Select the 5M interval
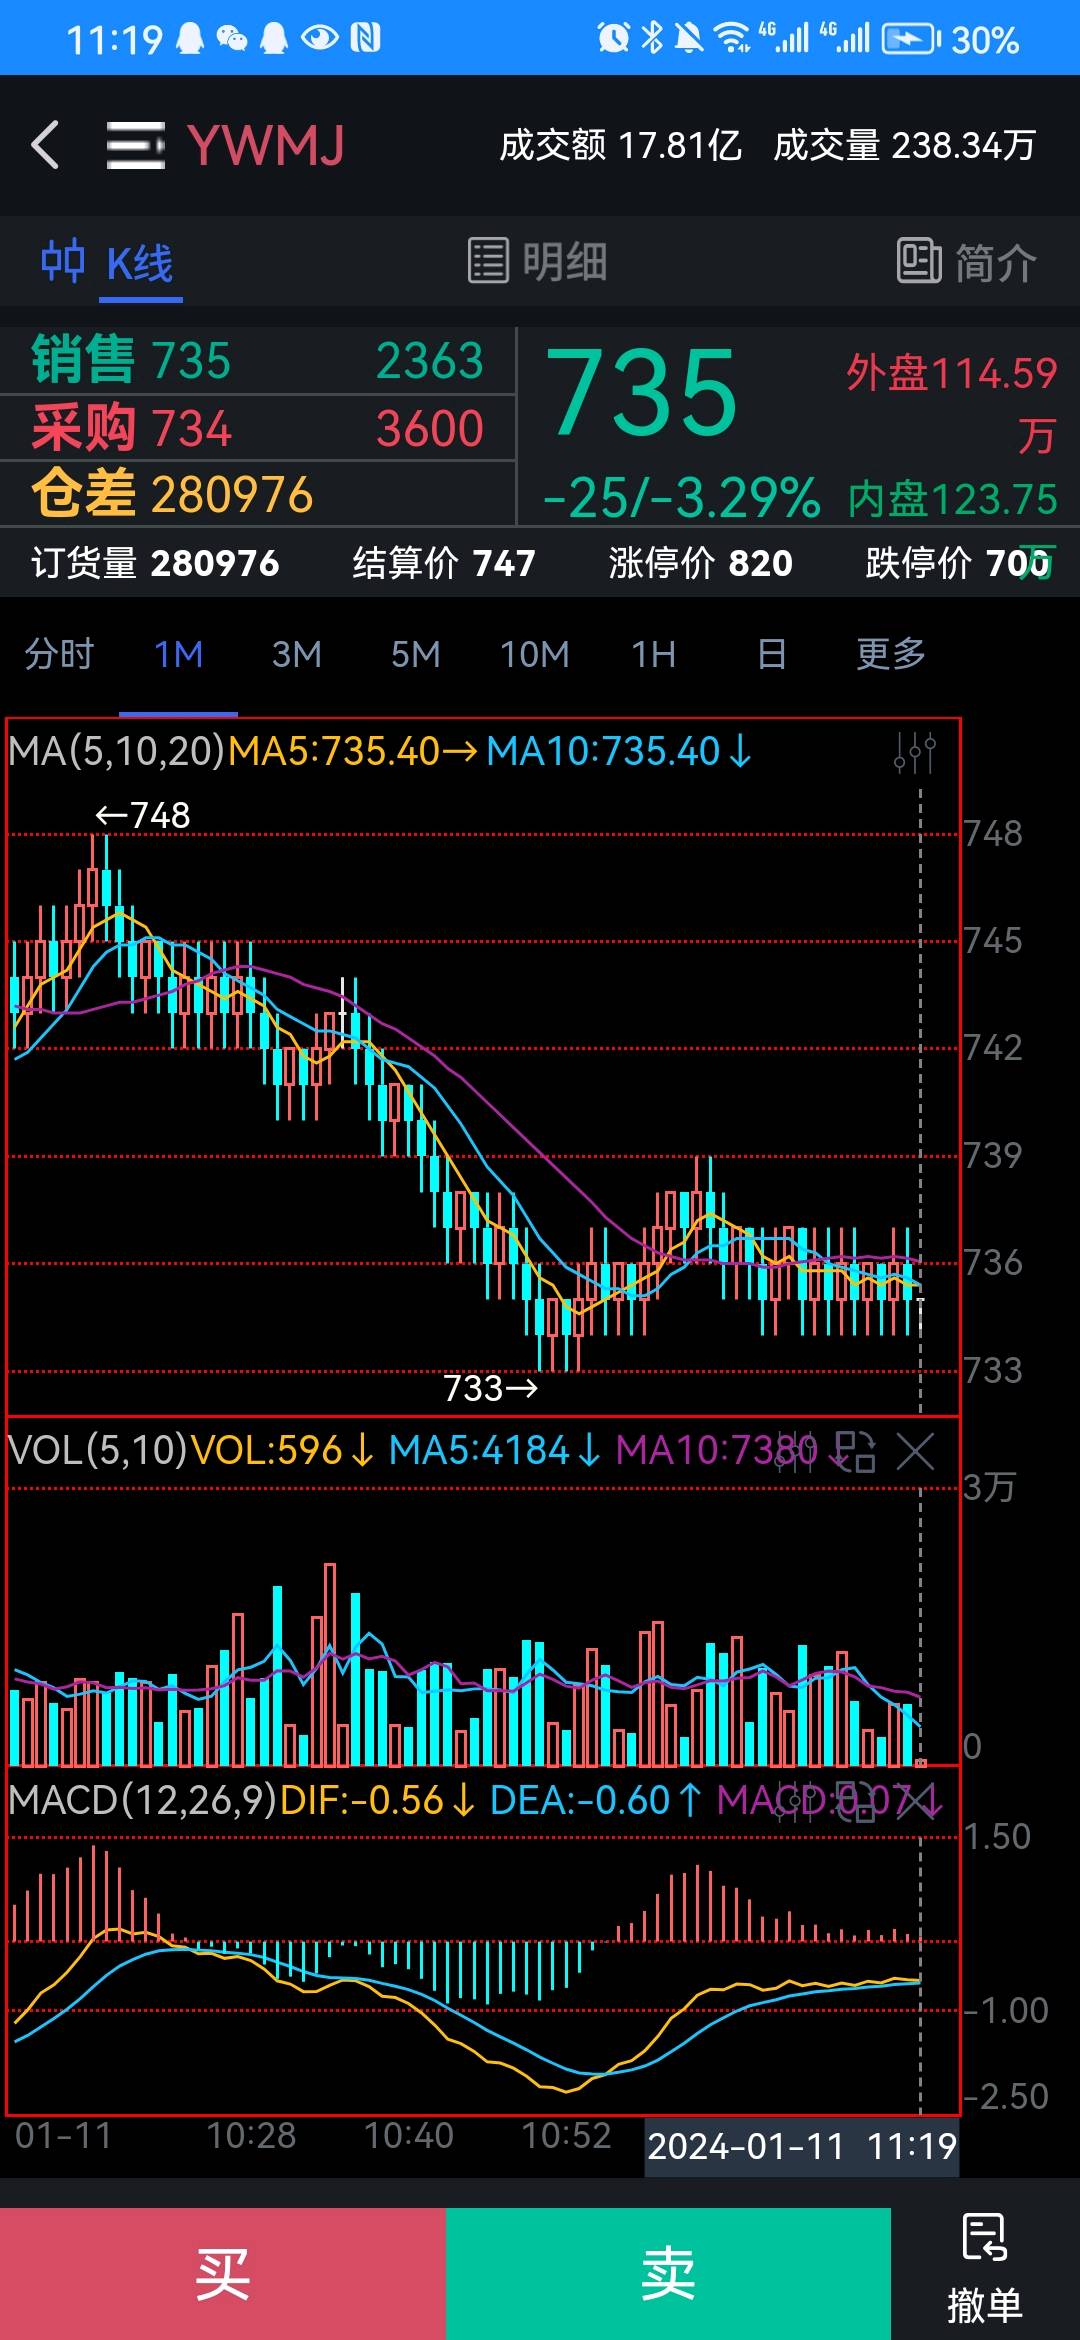The height and width of the screenshot is (2340, 1080). coord(415,654)
